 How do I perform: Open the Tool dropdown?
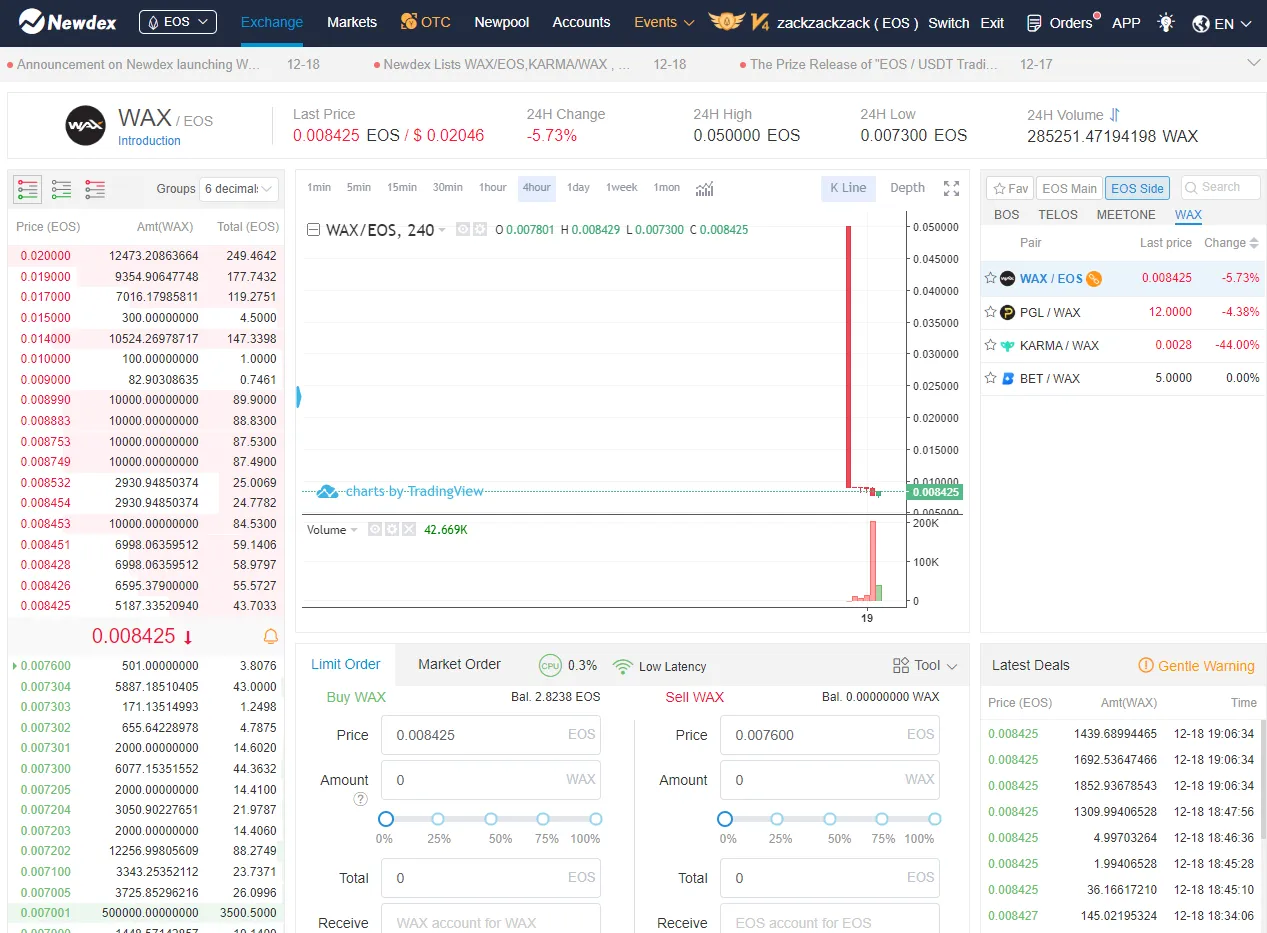(x=924, y=665)
